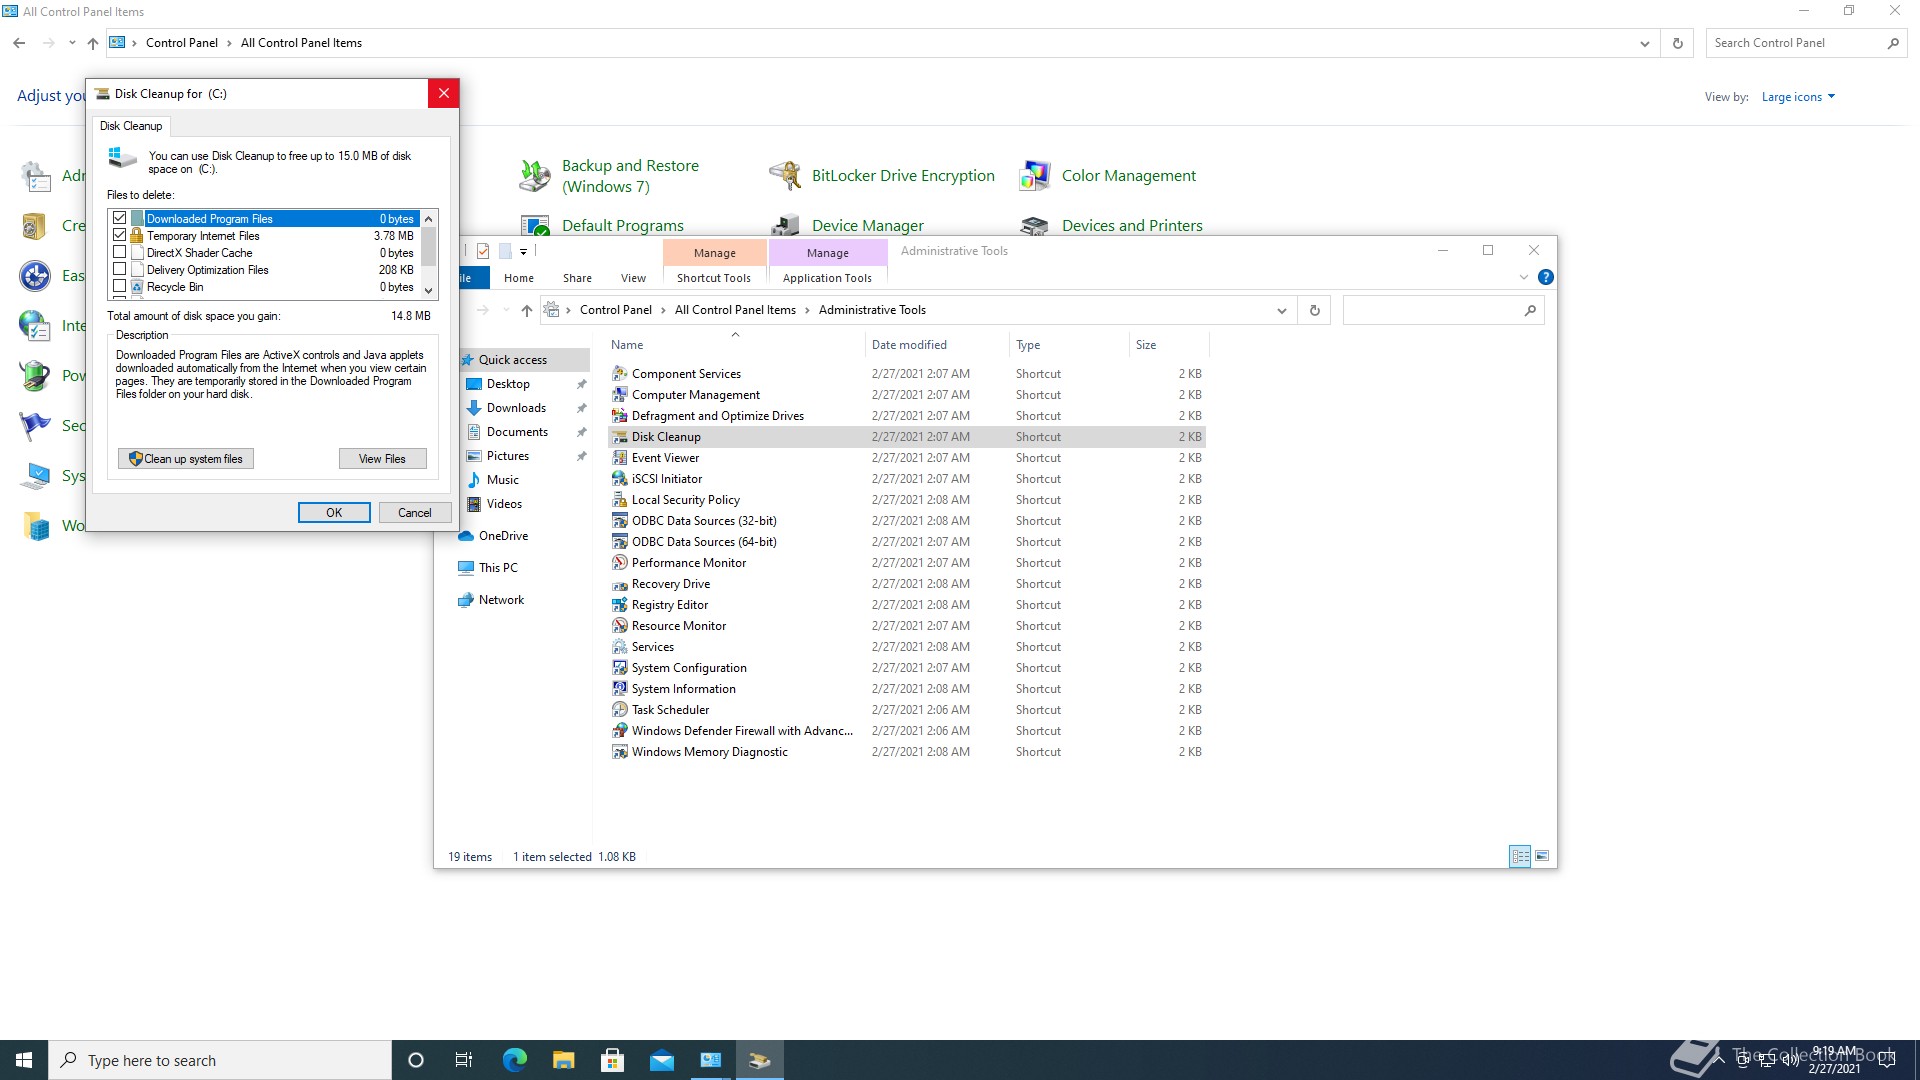Switch to Application Tools tab

[827, 278]
